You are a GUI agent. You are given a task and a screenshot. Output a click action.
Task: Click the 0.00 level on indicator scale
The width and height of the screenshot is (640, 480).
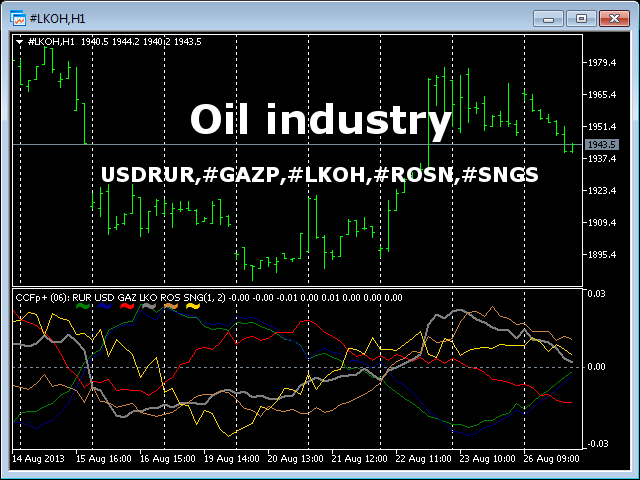(x=596, y=367)
